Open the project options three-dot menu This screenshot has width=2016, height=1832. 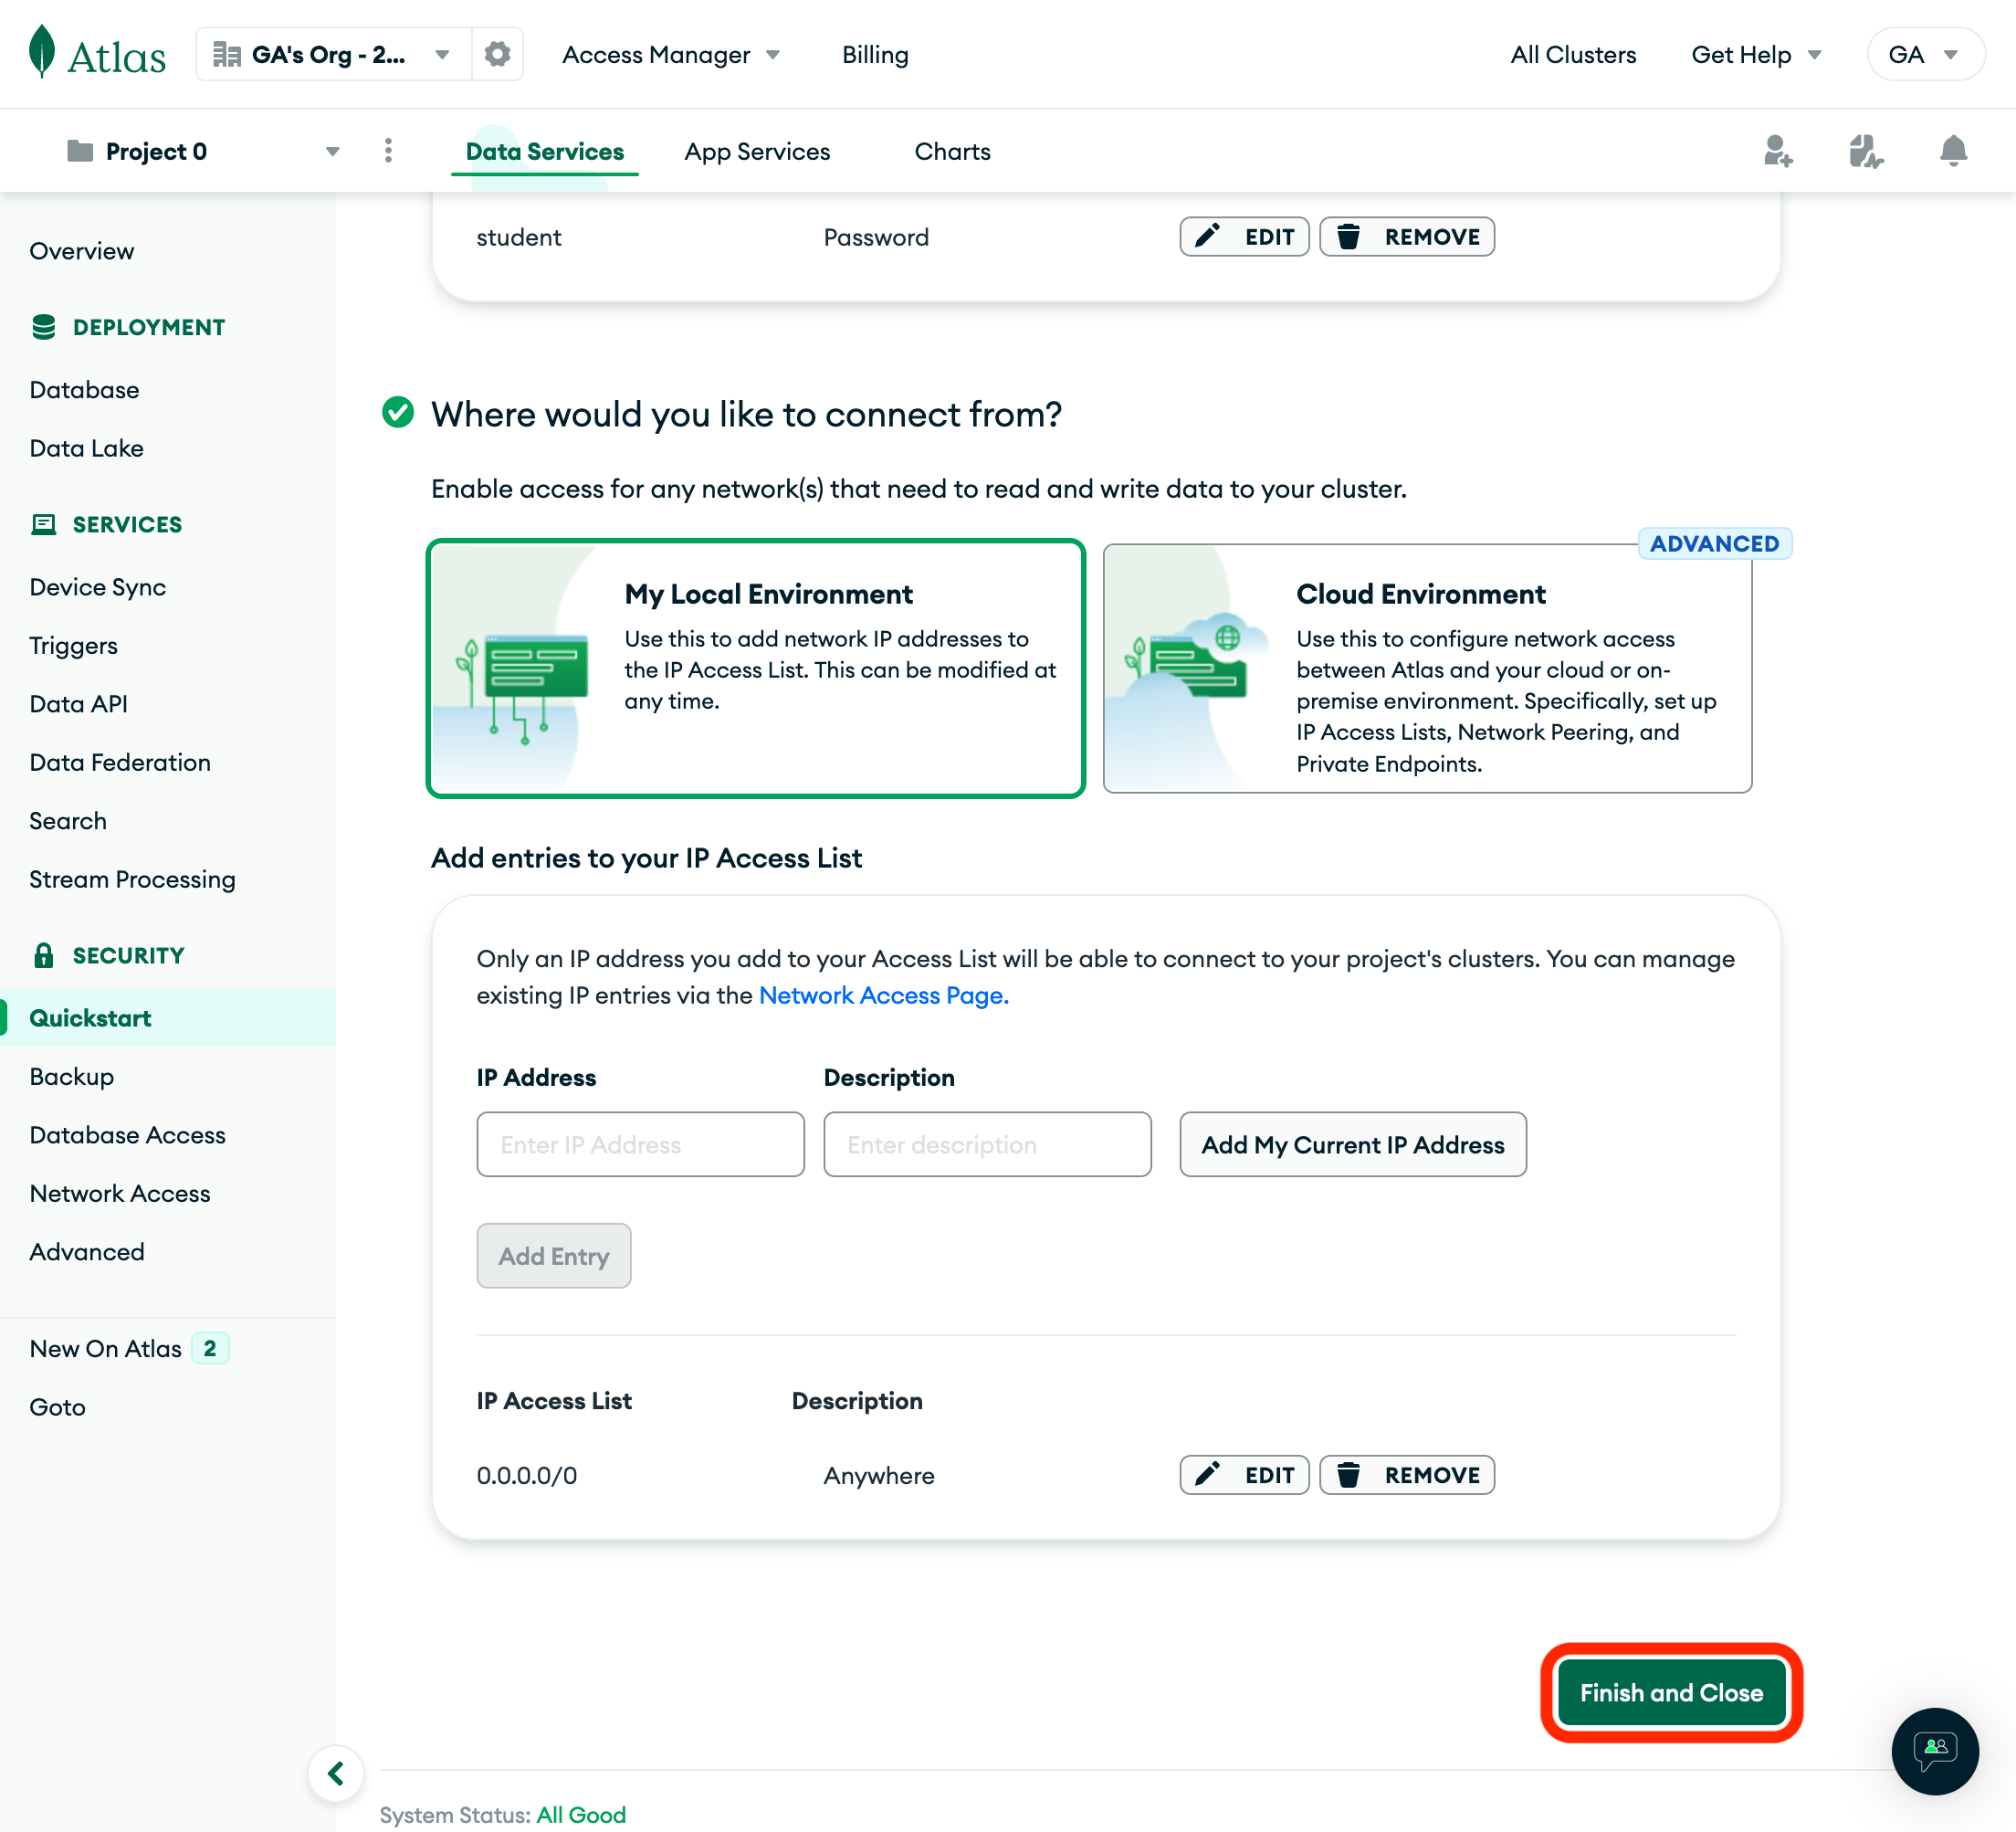(x=388, y=151)
